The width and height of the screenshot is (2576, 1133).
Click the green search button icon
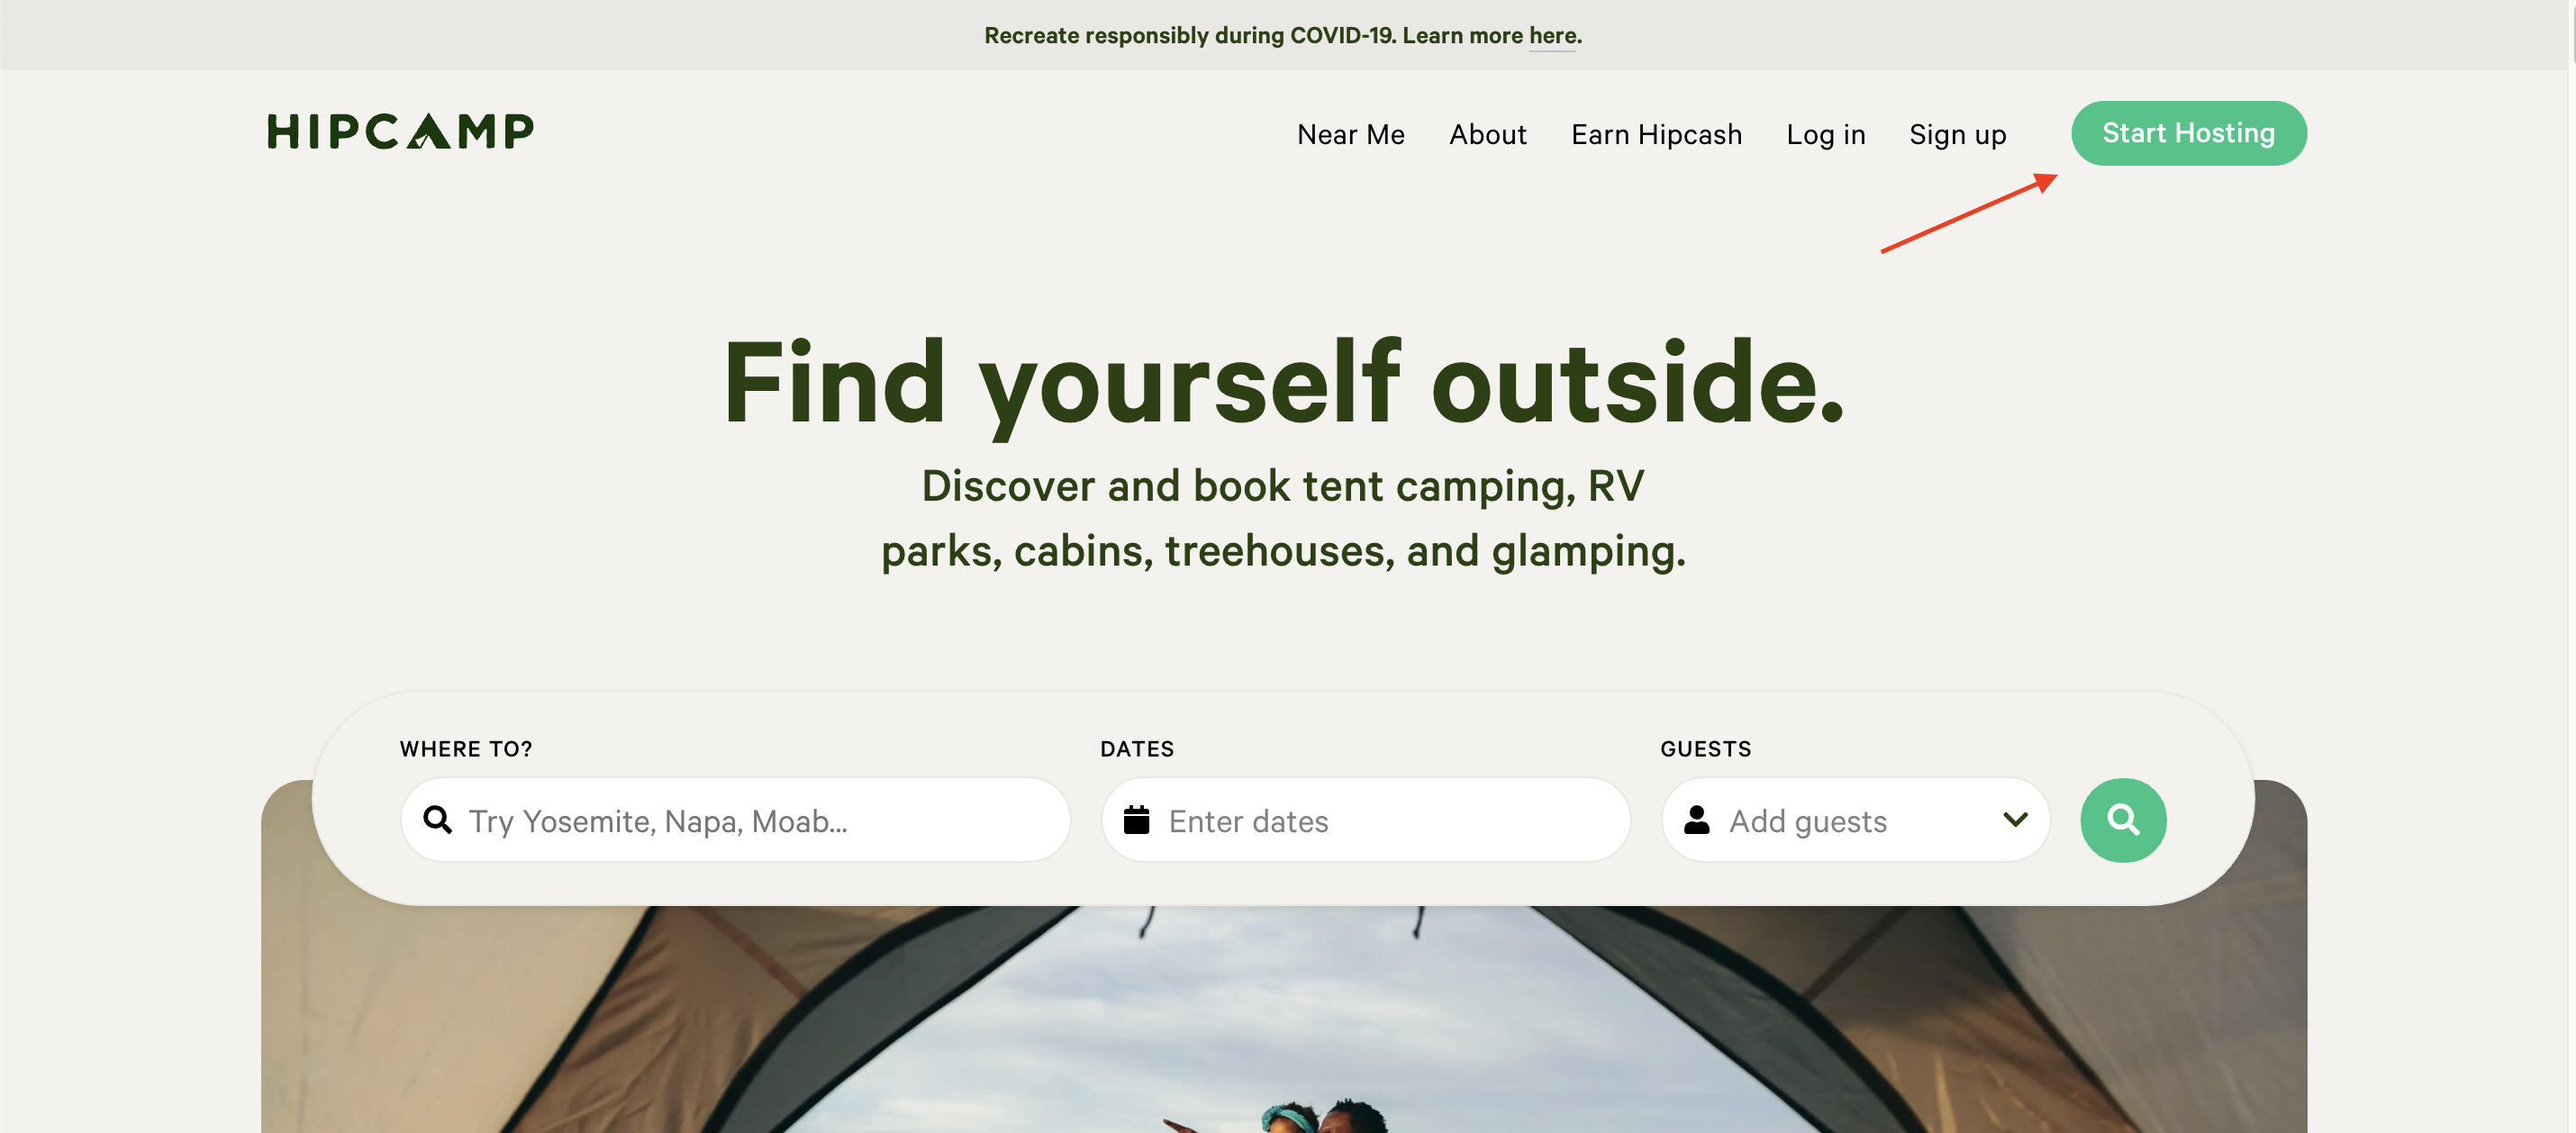(x=2122, y=820)
